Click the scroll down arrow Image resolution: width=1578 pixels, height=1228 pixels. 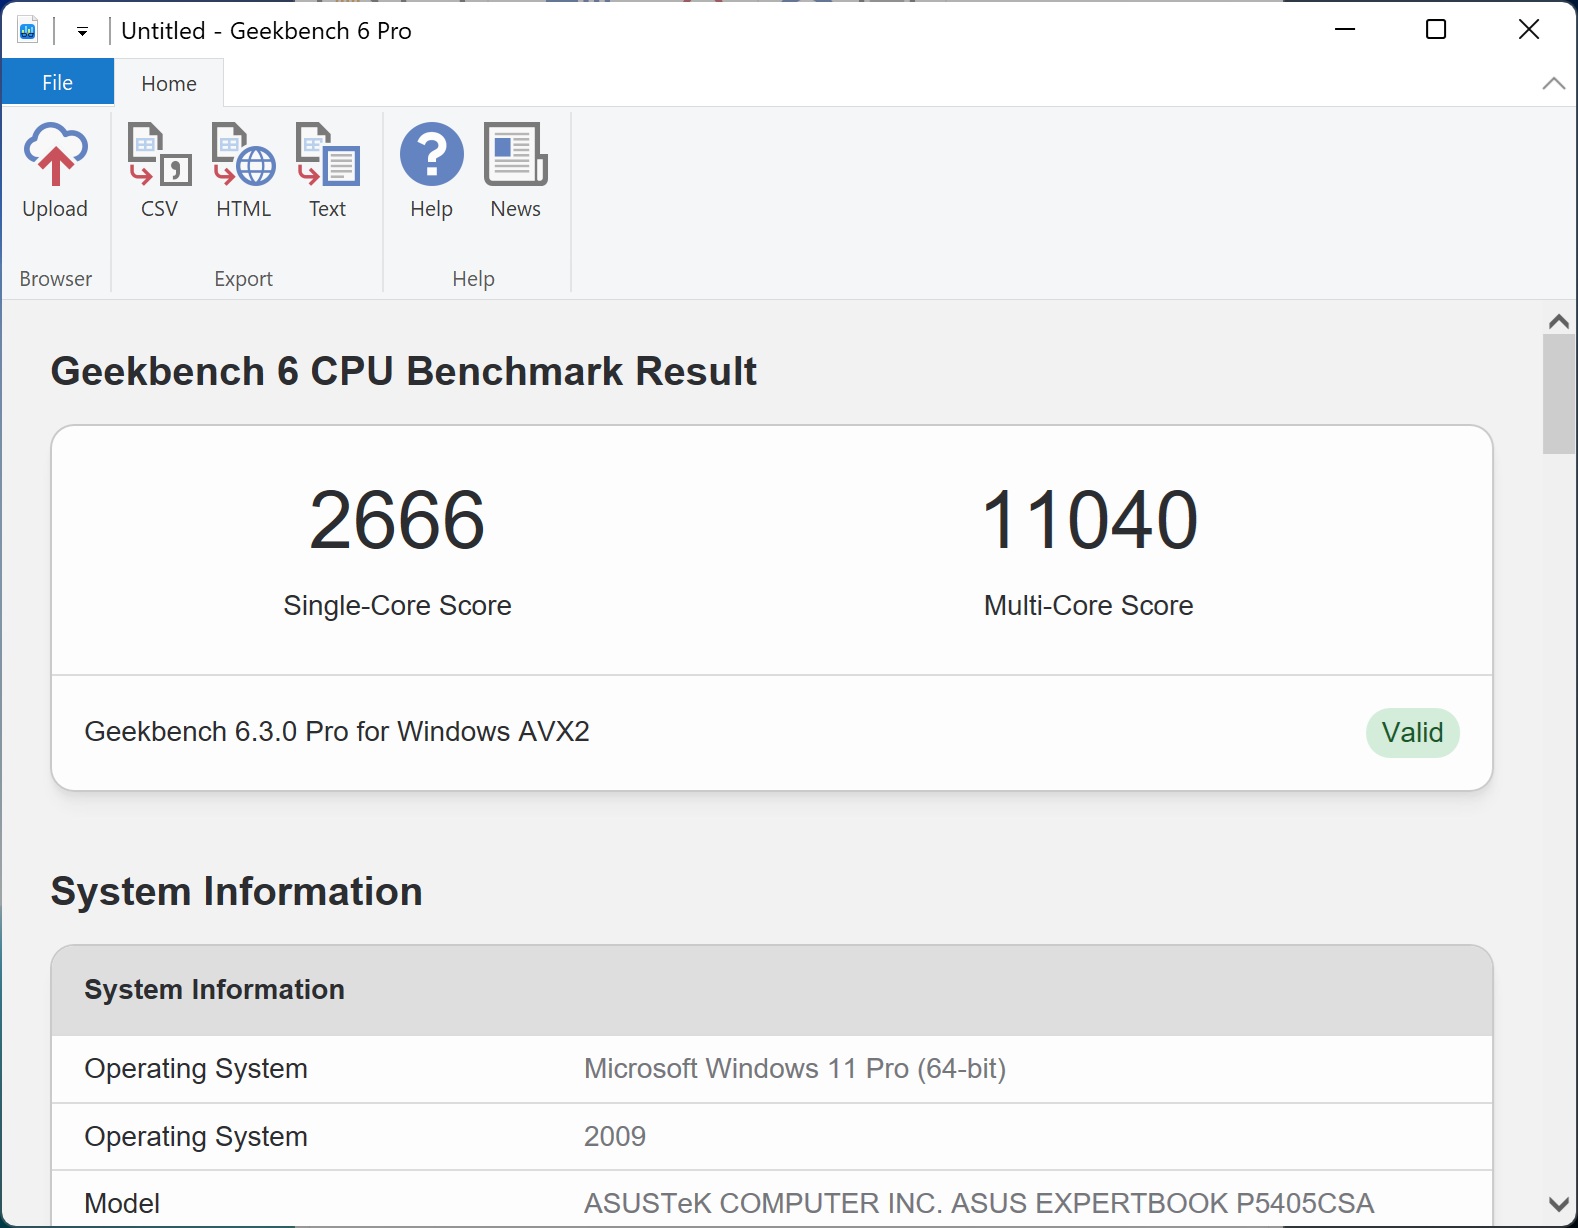1558,1204
